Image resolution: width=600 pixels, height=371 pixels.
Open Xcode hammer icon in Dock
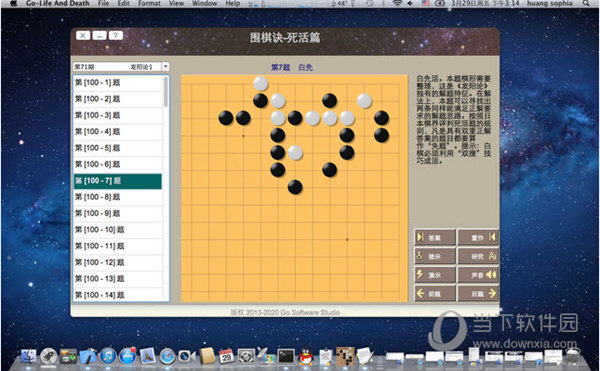pos(88,356)
